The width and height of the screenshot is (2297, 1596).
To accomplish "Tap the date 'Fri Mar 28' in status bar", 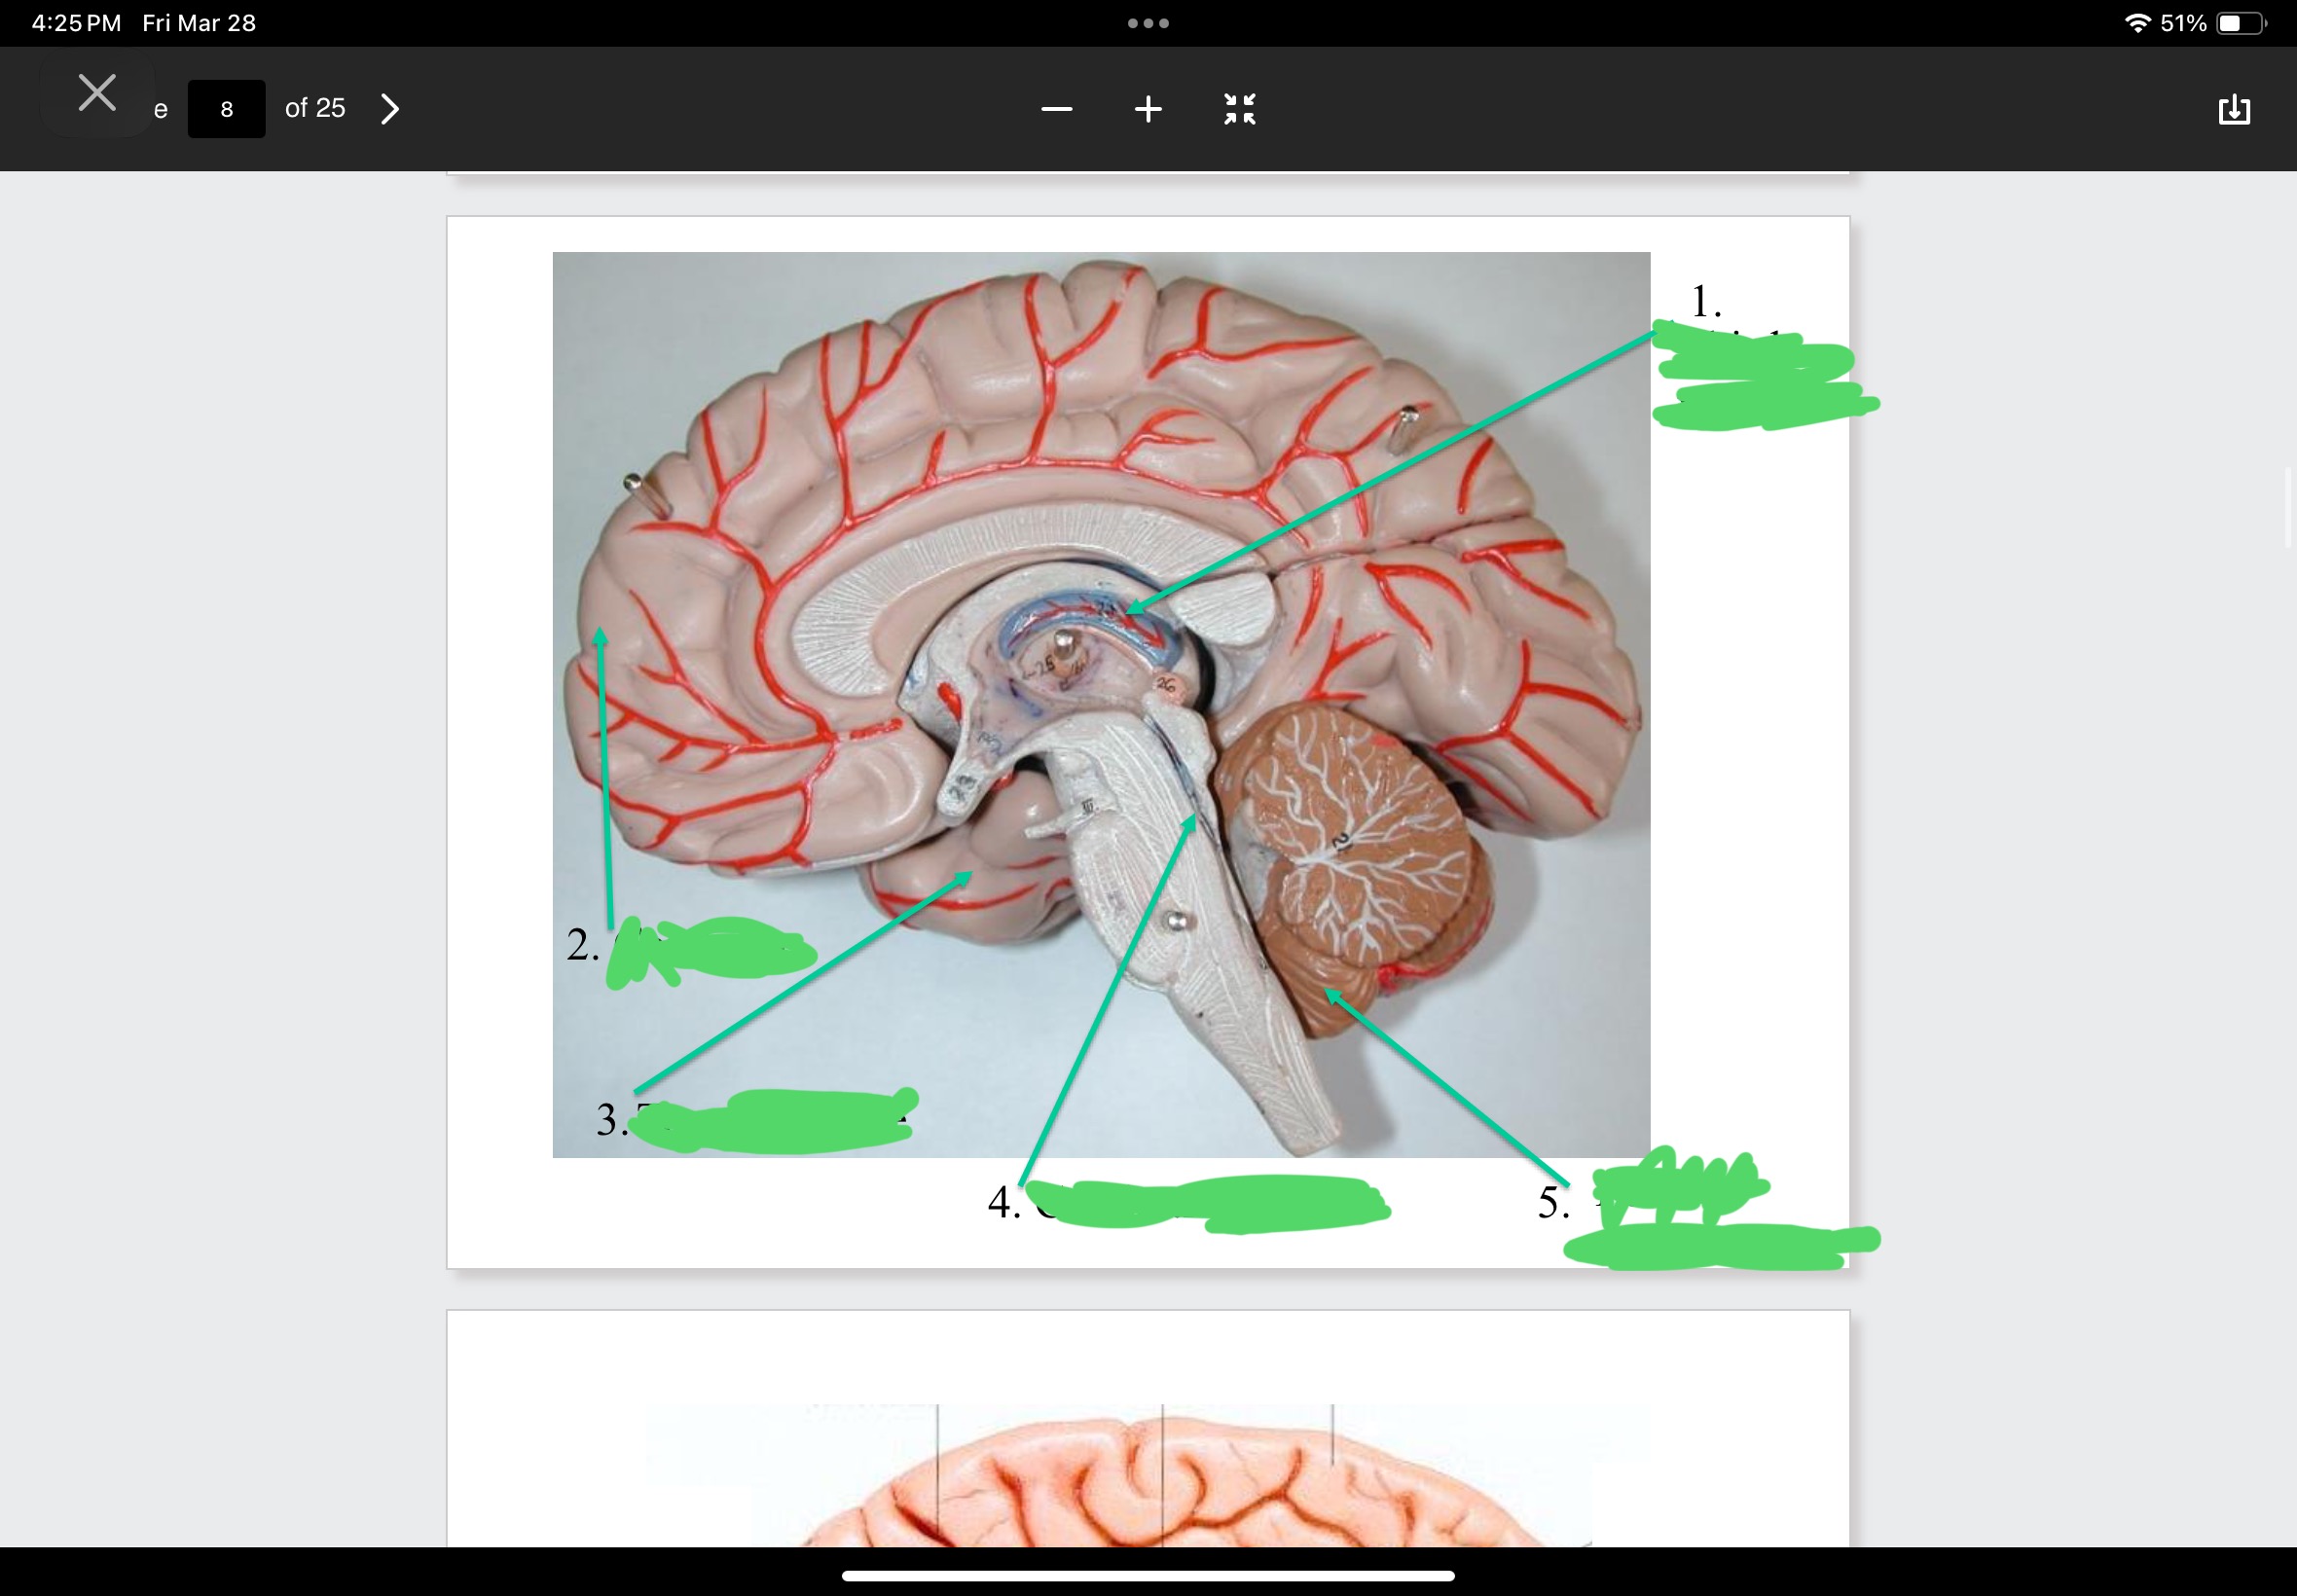I will [x=199, y=23].
